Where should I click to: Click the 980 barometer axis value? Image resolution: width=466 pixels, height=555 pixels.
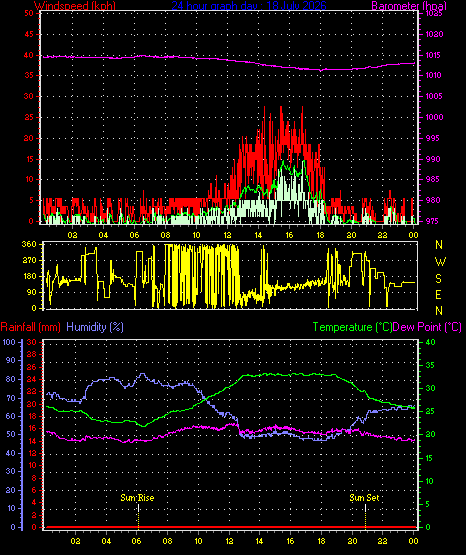coord(432,200)
